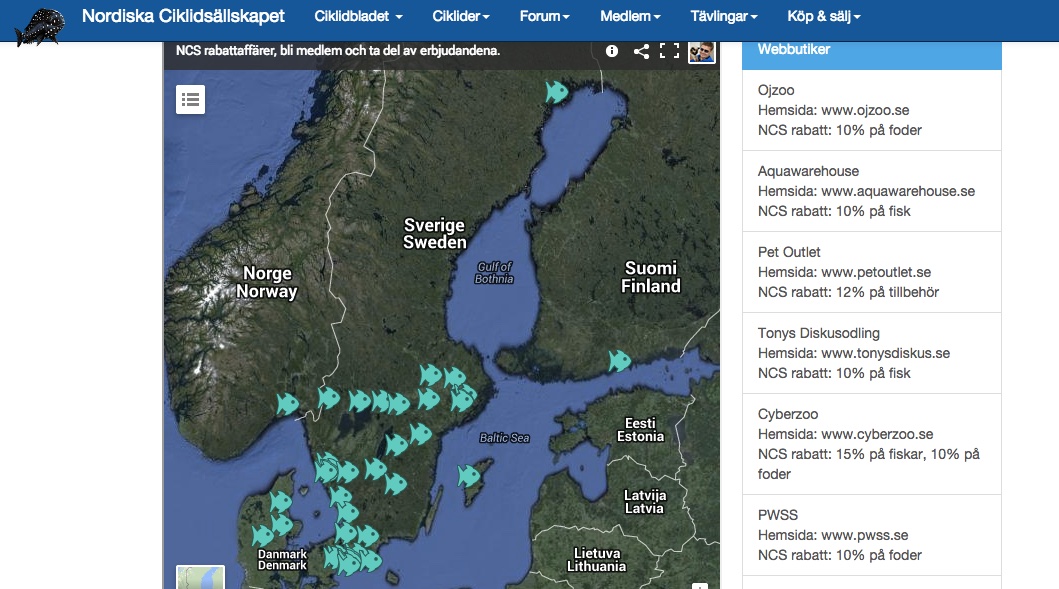1059x589 pixels.
Task: Select the PWSS shop name
Action: coord(777,515)
